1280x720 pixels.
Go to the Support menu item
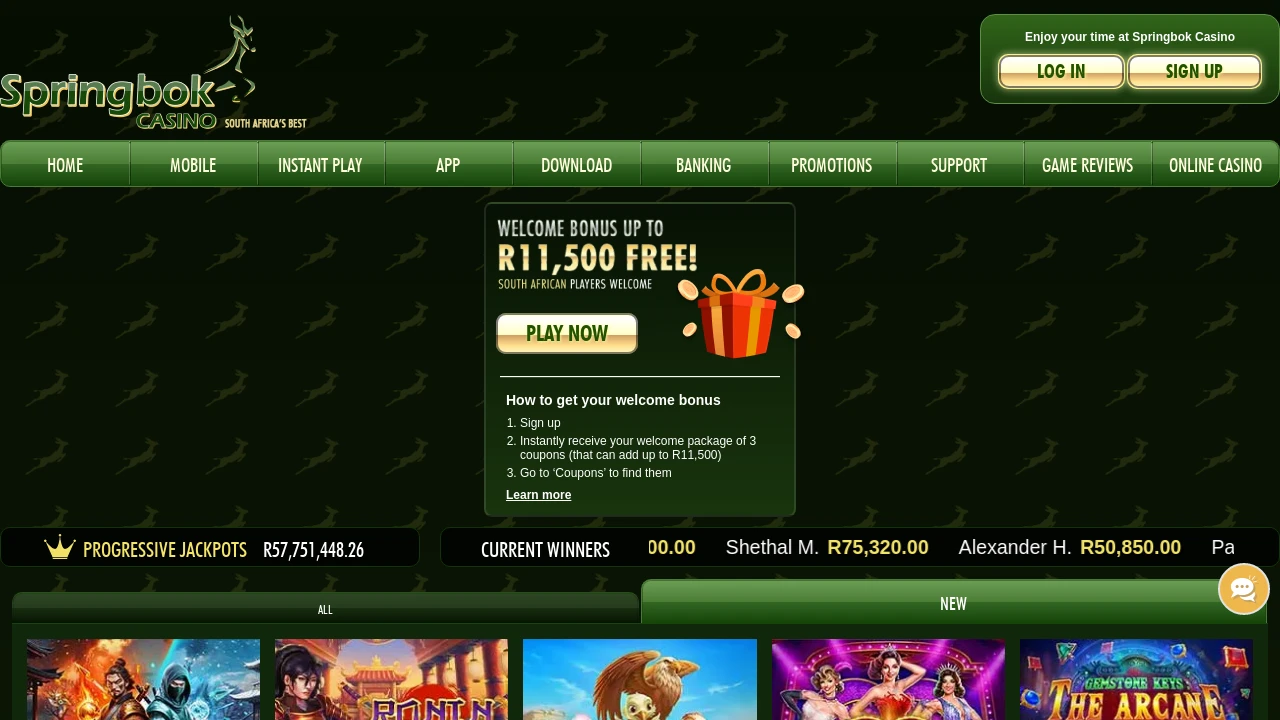959,164
